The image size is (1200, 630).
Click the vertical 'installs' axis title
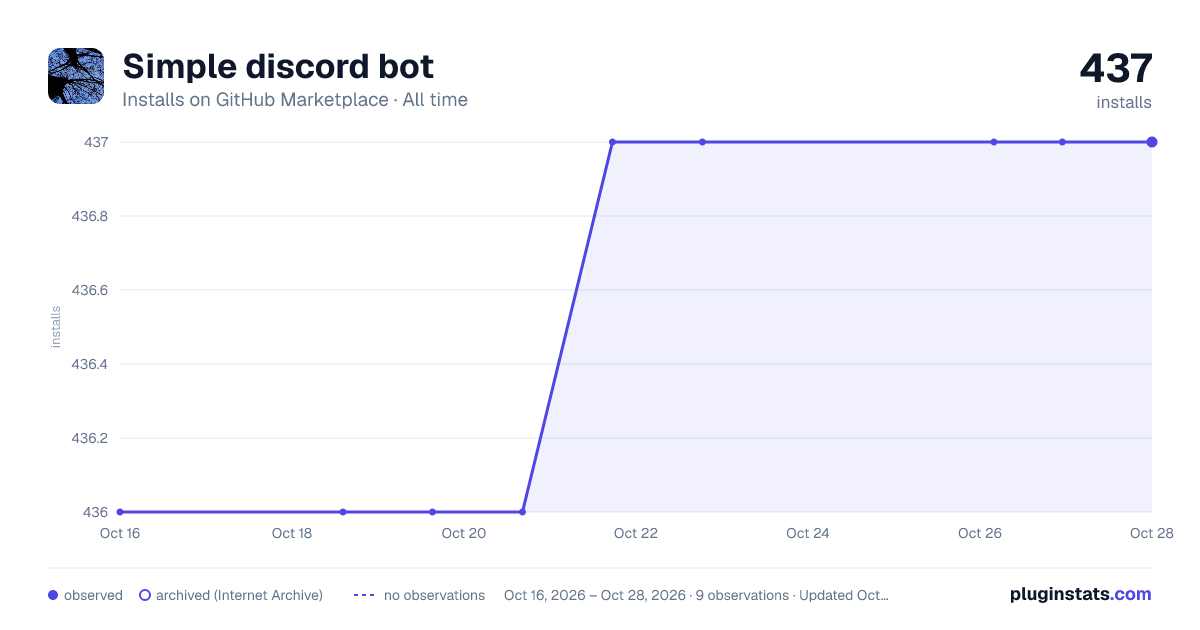coord(56,327)
